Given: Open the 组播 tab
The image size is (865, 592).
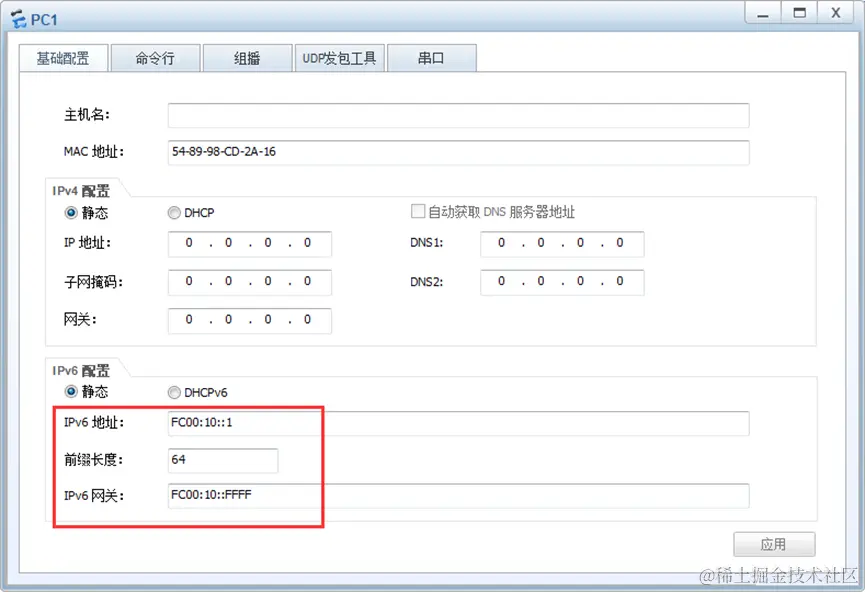Looking at the screenshot, I should pos(247,58).
